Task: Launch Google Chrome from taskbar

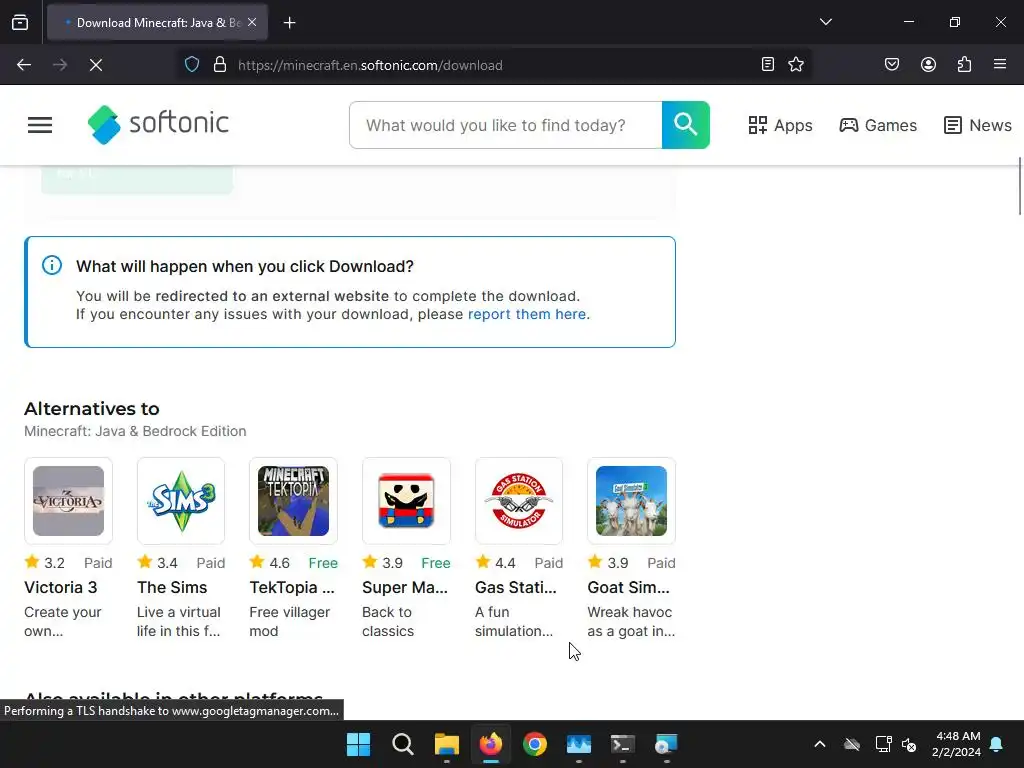Action: point(535,744)
